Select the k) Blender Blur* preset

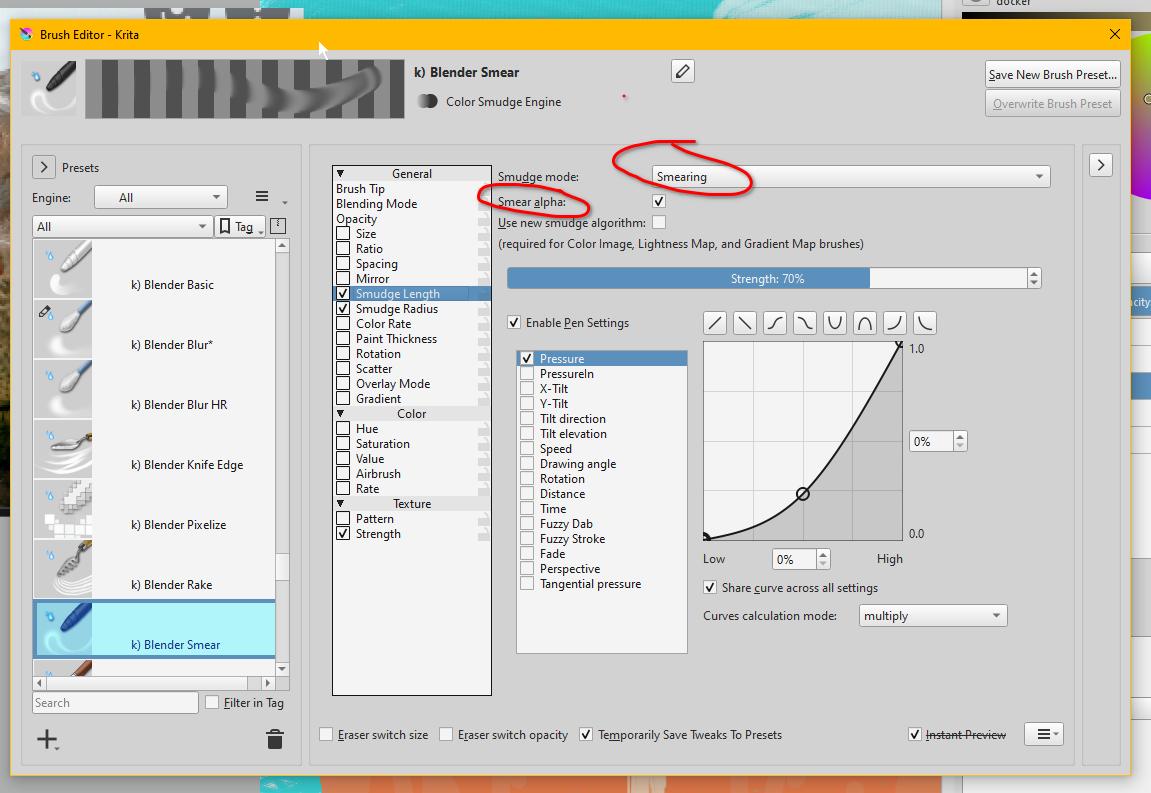[x=154, y=329]
